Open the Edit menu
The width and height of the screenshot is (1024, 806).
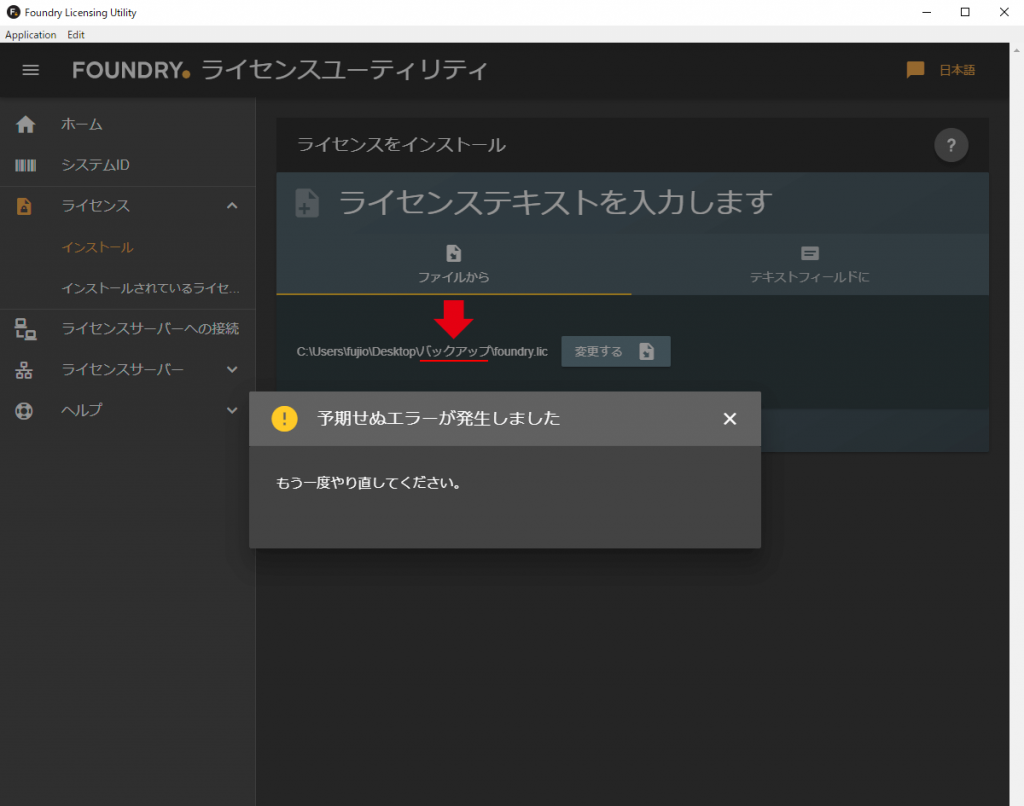[x=76, y=35]
